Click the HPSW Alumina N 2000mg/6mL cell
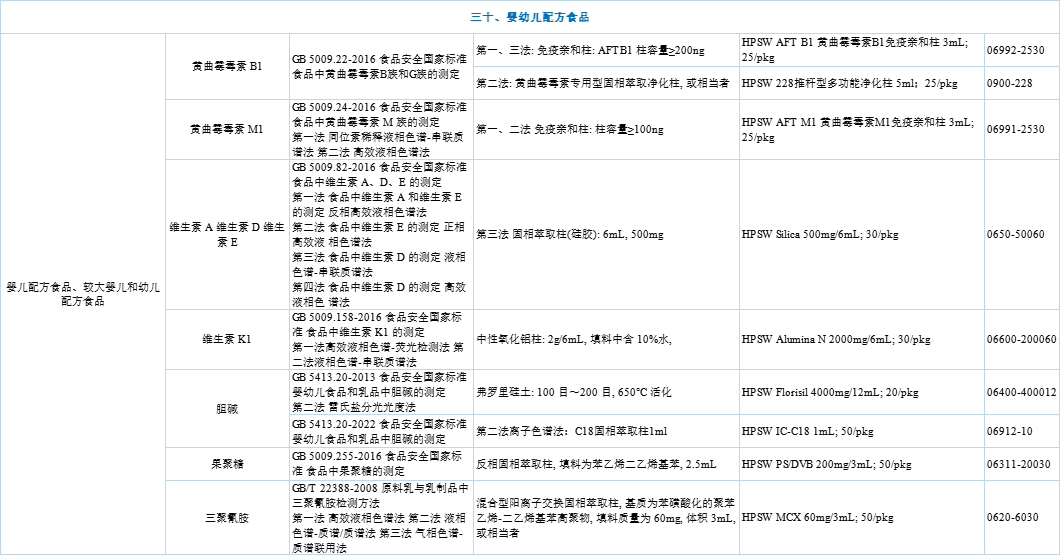 pyautogui.click(x=861, y=340)
